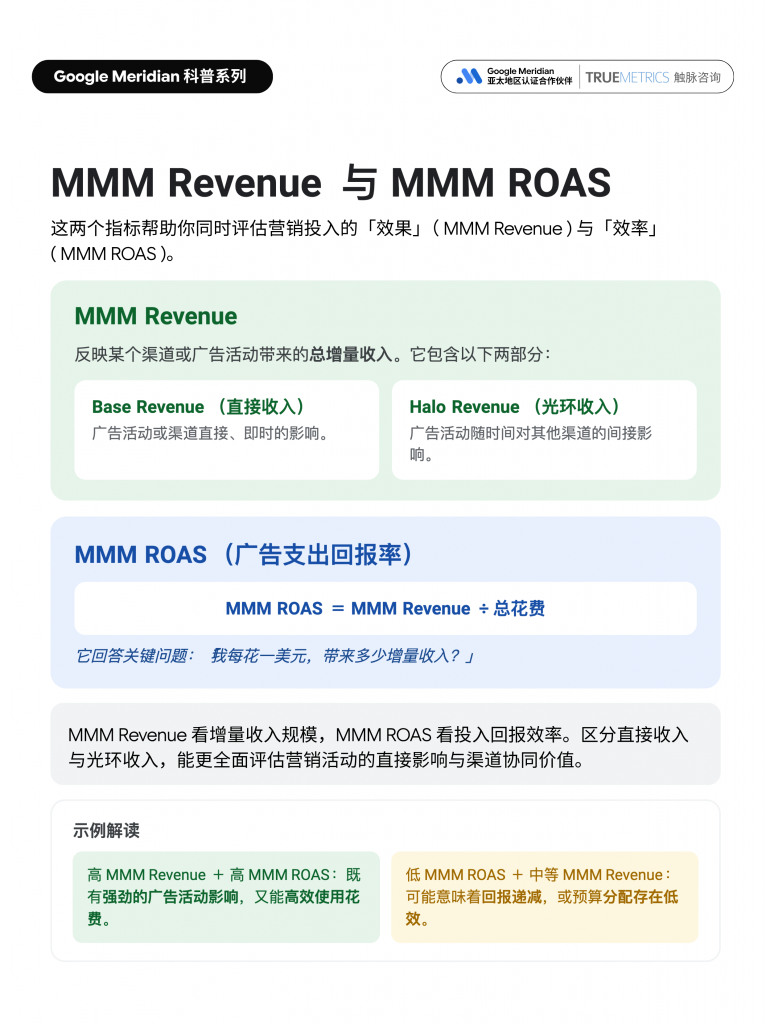Click the text 广告活动随时间对其他渠道的间接影响
The height and width of the screenshot is (1024, 766).
[x=531, y=443]
